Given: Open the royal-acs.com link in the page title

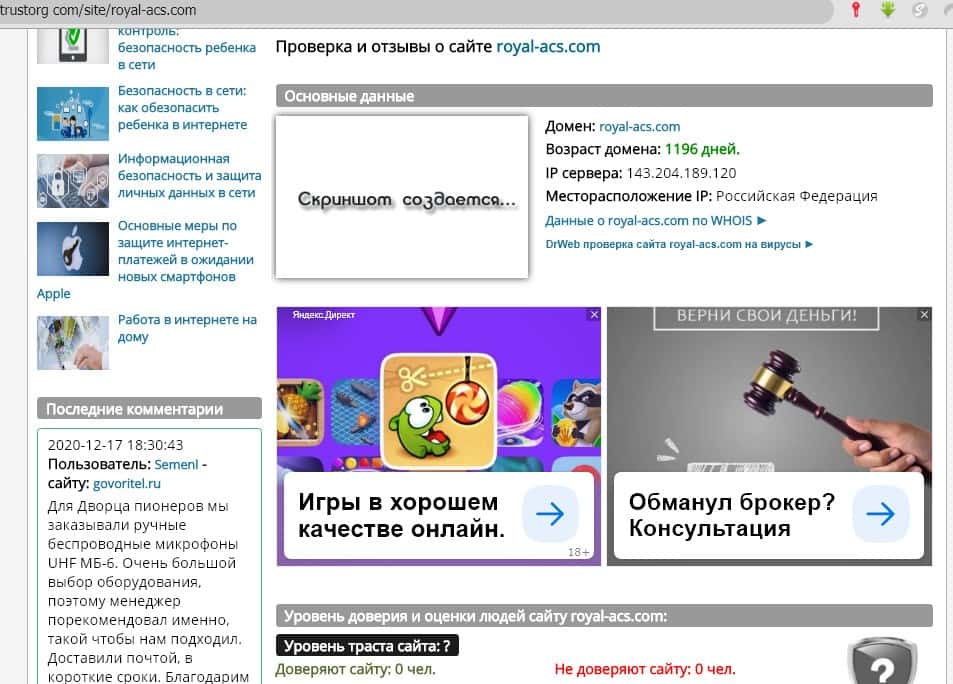Looking at the screenshot, I should coord(548,47).
